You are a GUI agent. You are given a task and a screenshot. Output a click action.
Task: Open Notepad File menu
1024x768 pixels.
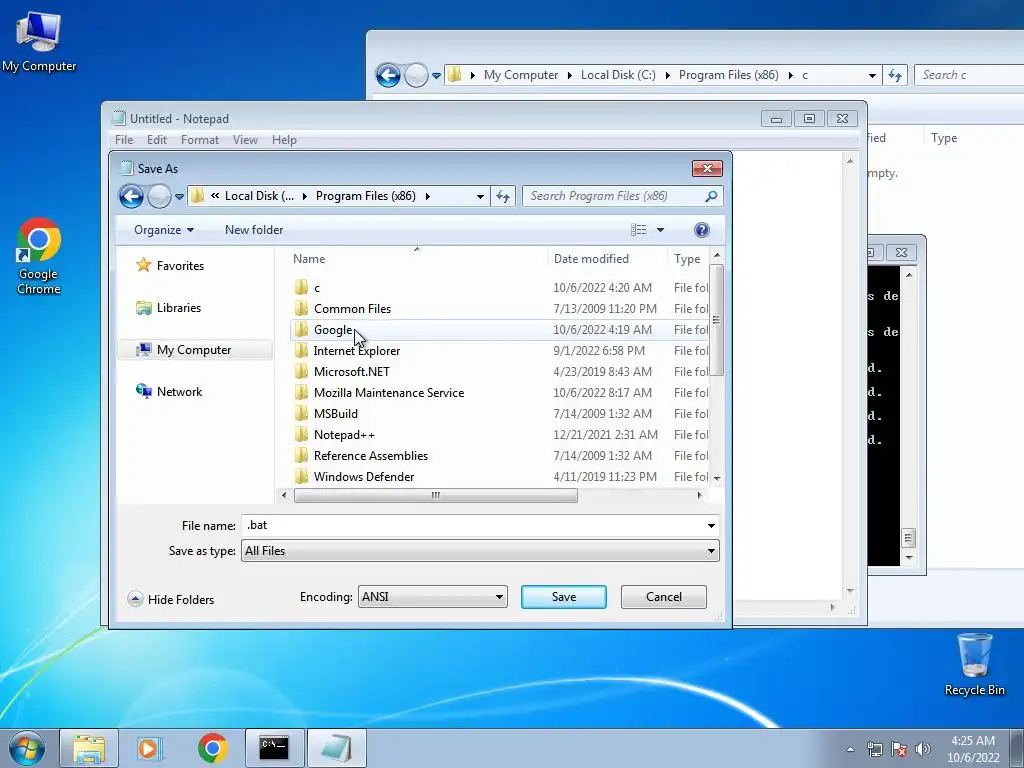[x=124, y=140]
